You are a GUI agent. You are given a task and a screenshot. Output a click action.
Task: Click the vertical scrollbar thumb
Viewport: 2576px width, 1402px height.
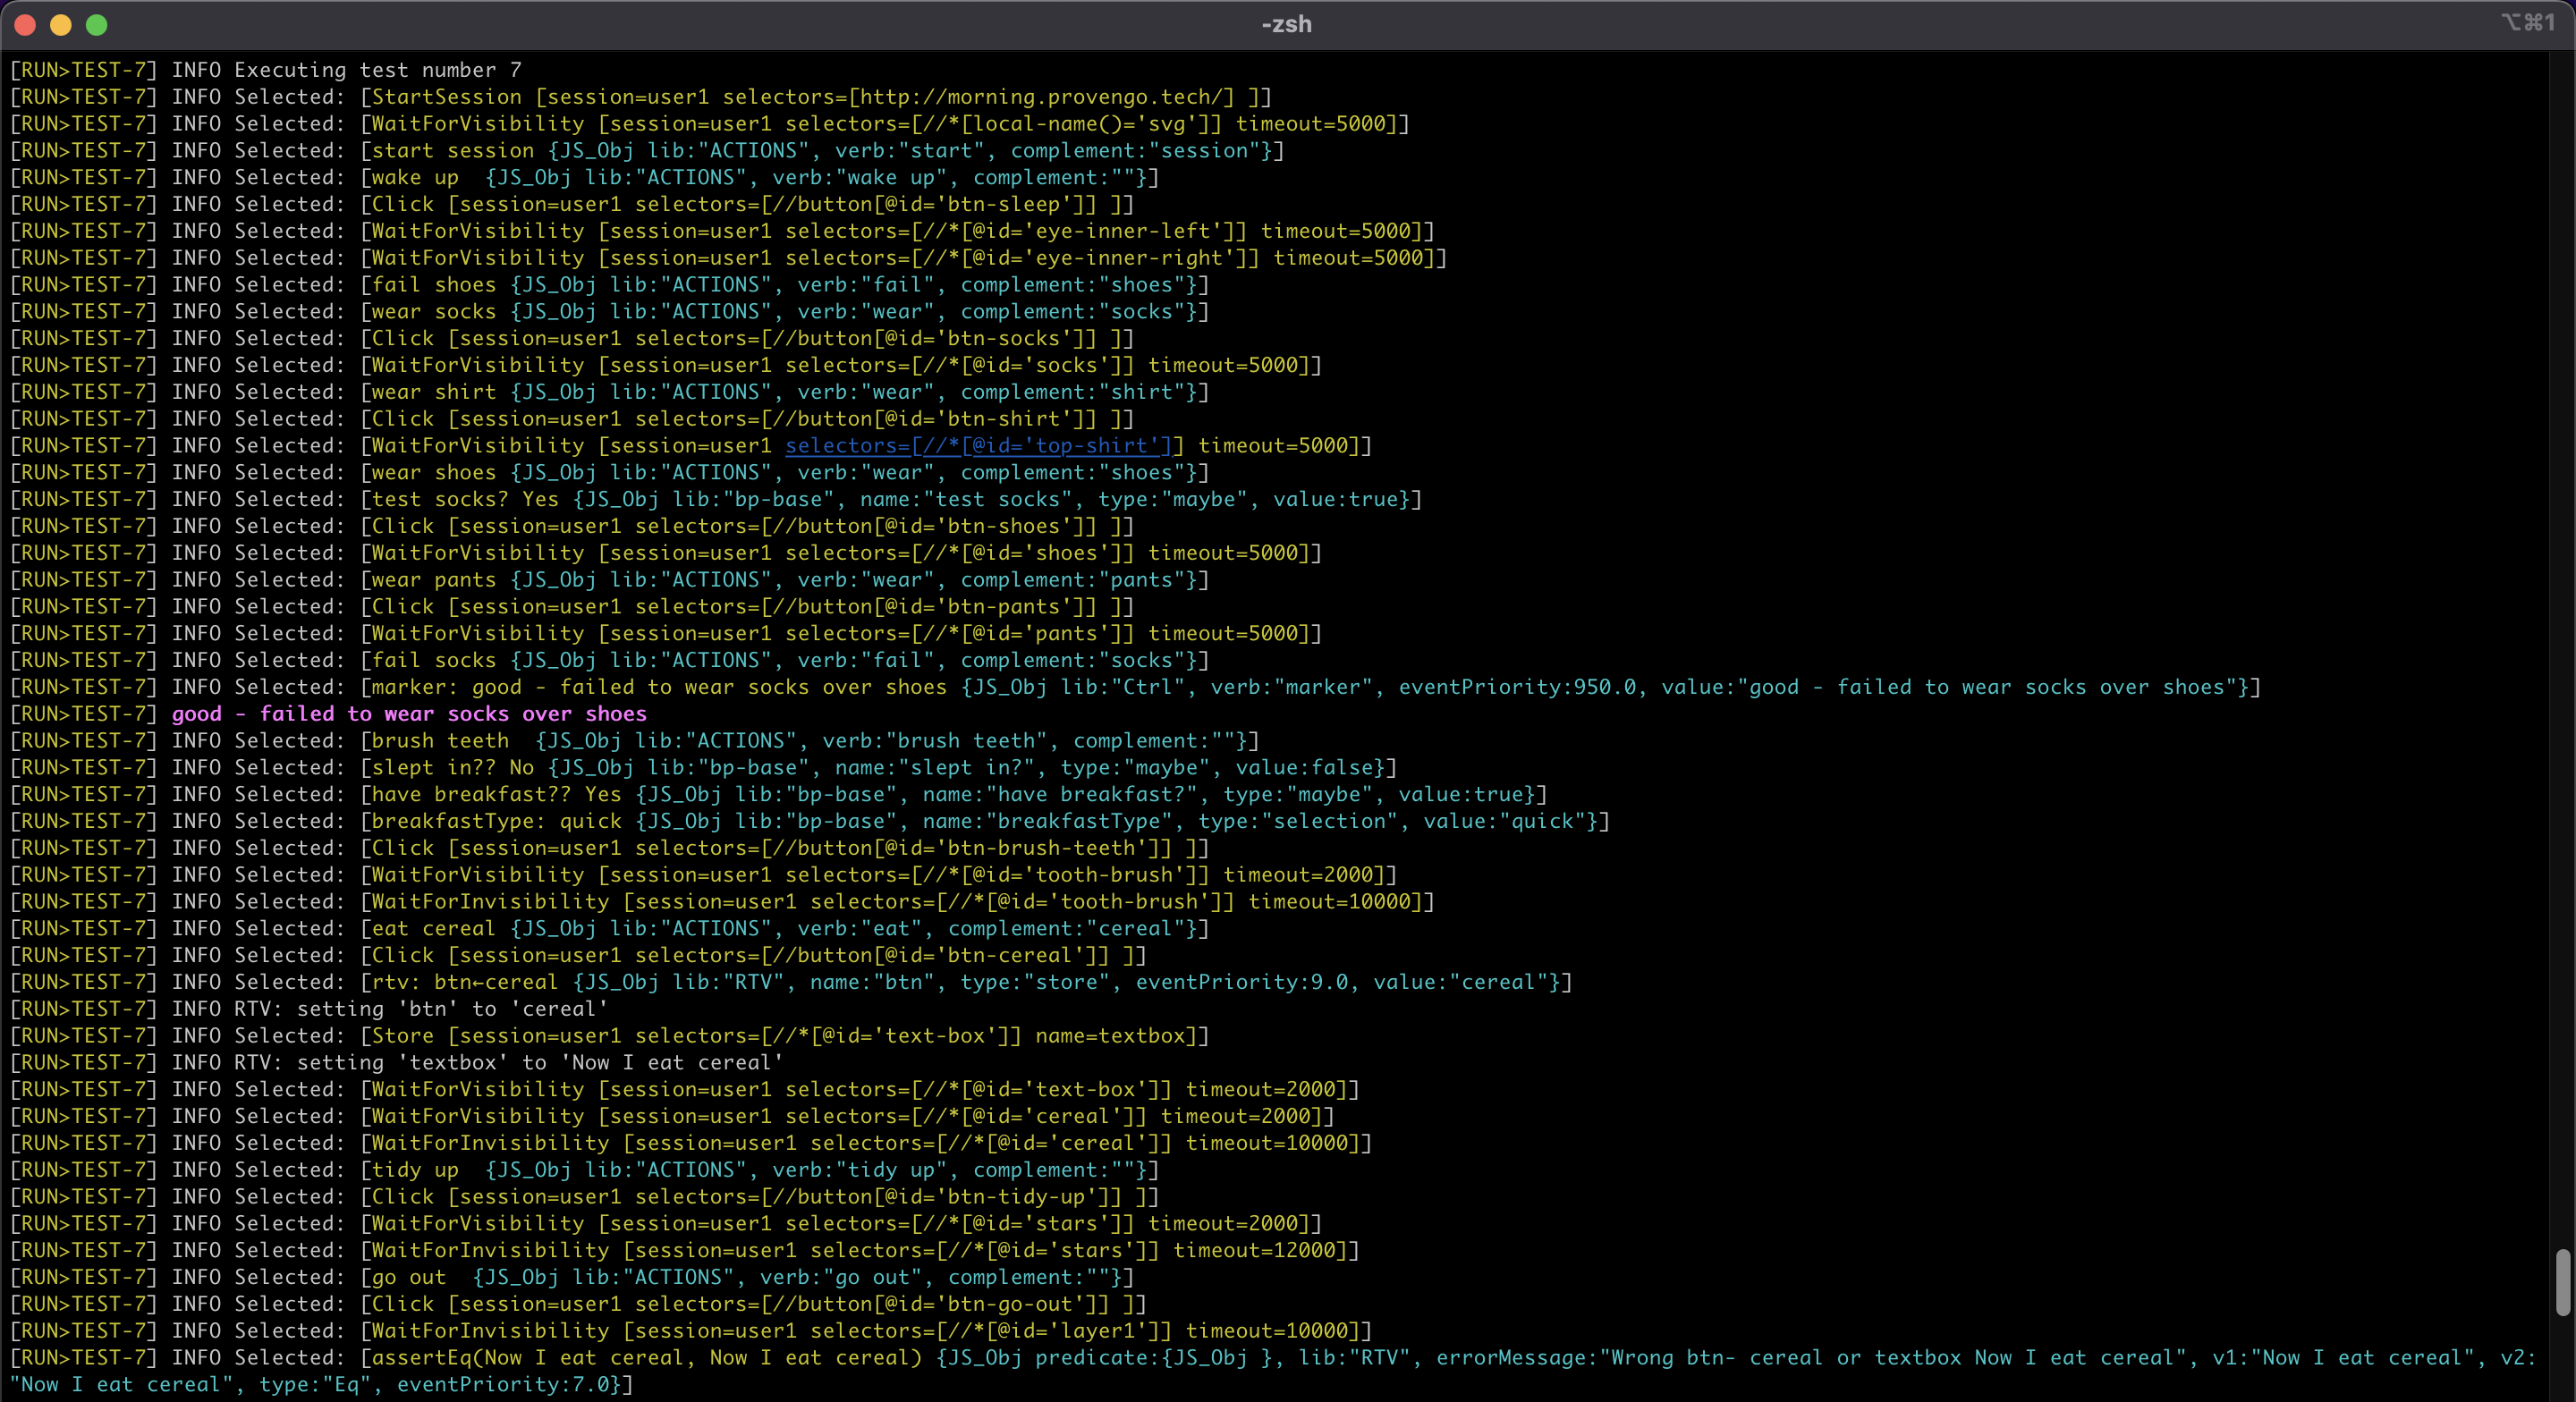2562,1282
